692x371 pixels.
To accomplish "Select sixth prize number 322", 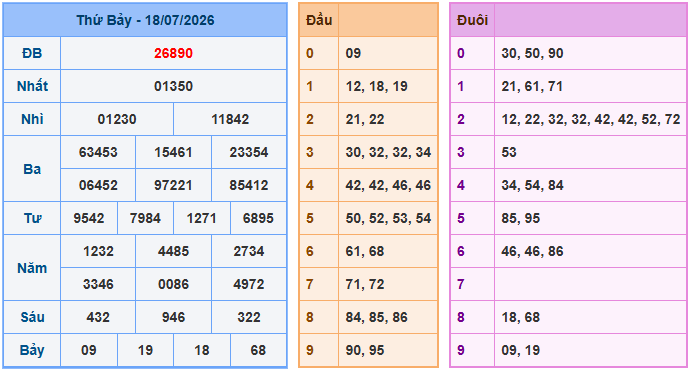I will click(249, 317).
